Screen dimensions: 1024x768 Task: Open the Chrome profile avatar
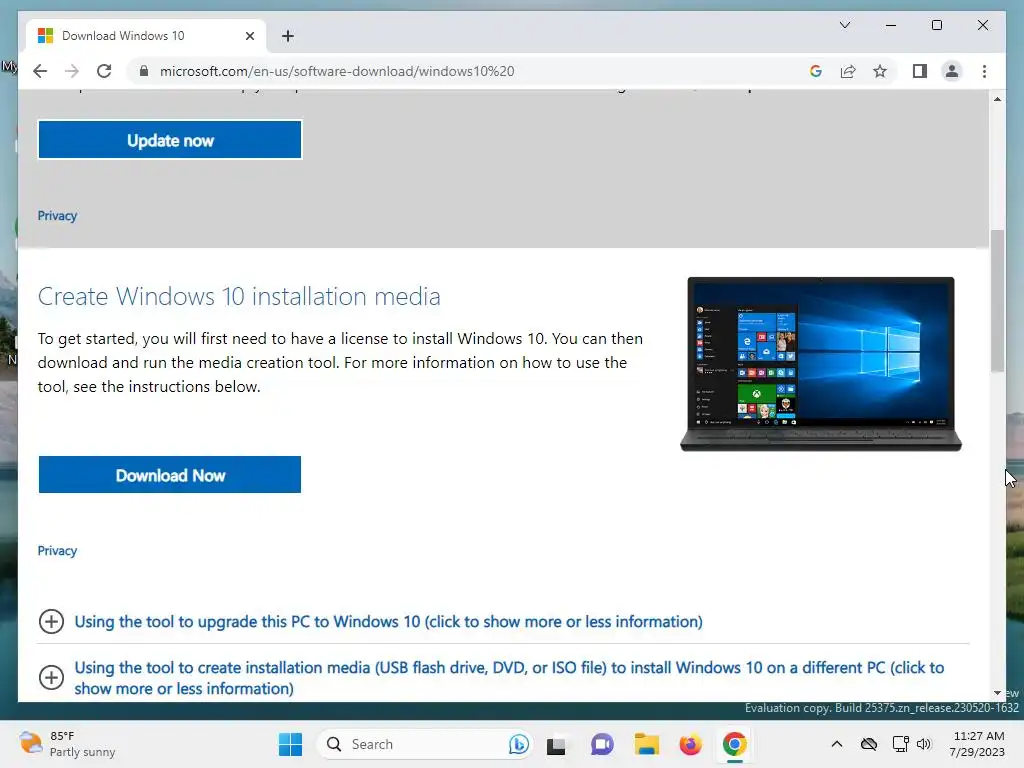click(x=952, y=71)
